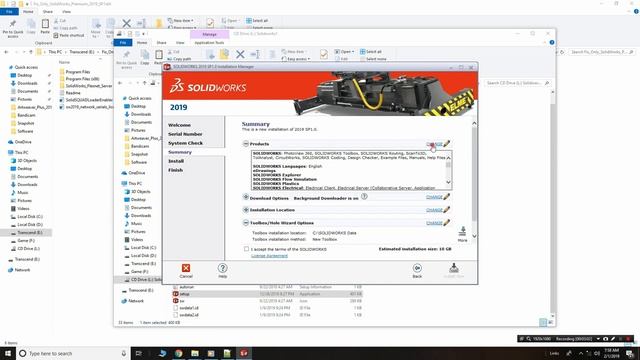Collapse the Toolbox/Hole Wizard Options section

[x=246, y=222]
